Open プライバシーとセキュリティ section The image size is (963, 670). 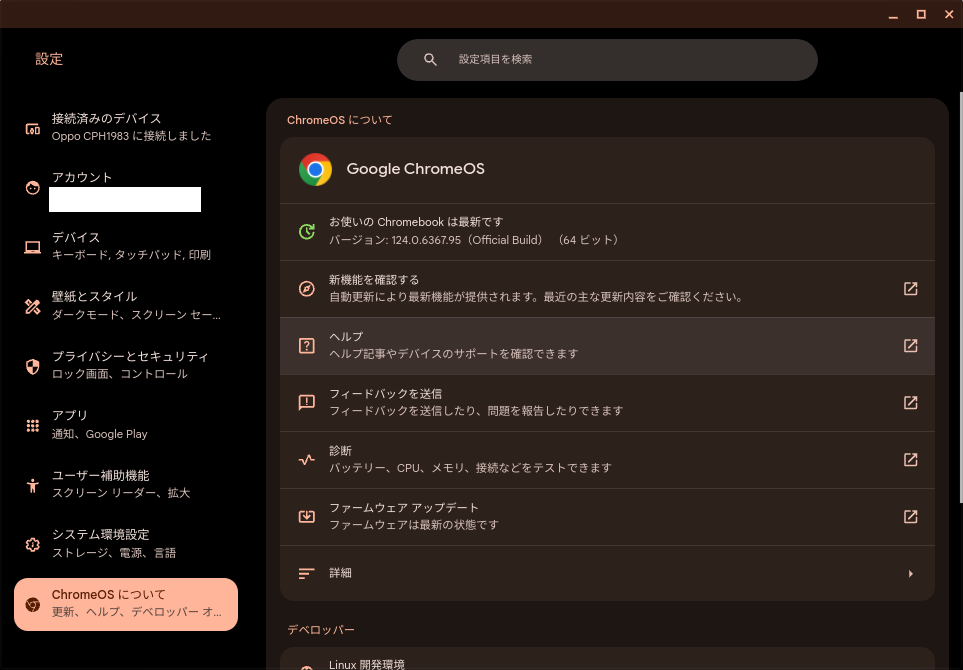(126, 365)
